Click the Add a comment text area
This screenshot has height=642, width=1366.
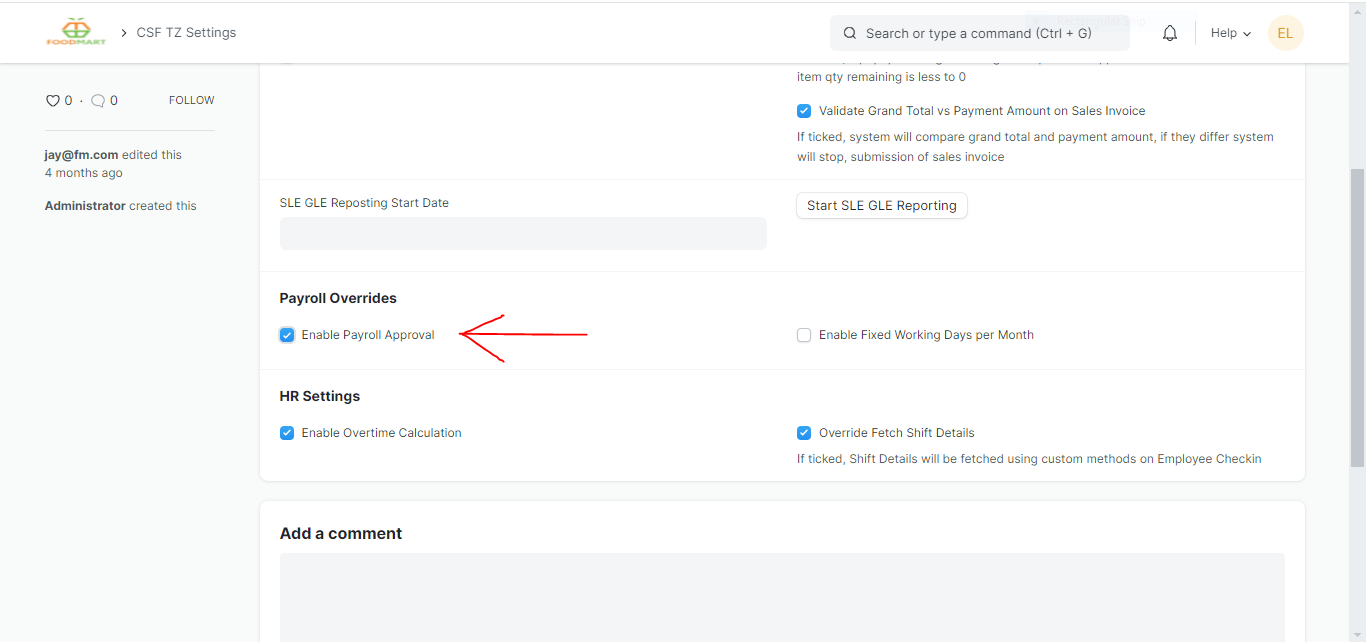click(x=782, y=597)
